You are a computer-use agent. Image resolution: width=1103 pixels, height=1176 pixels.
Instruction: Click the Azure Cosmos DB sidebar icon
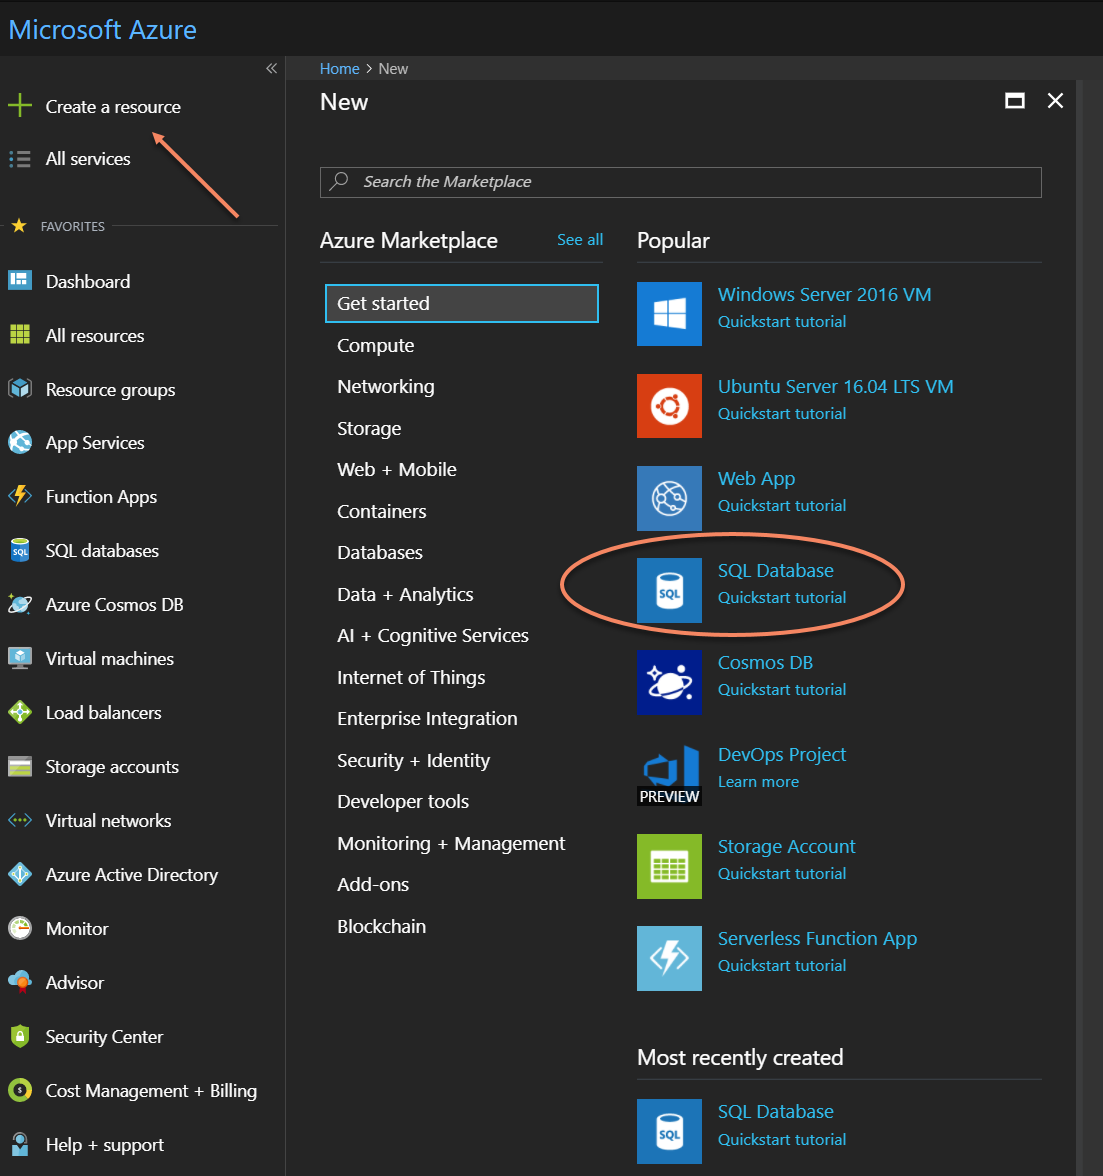tap(19, 604)
